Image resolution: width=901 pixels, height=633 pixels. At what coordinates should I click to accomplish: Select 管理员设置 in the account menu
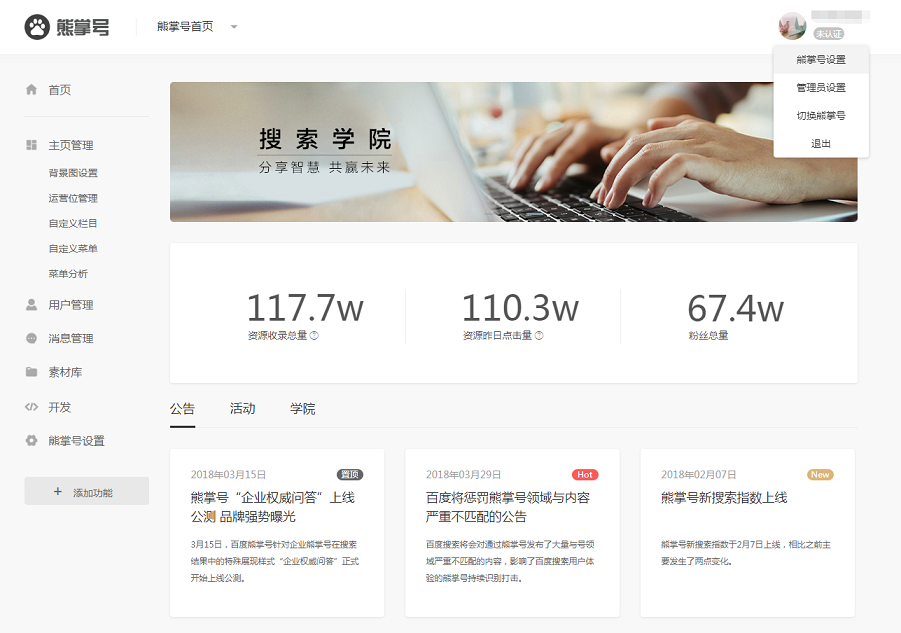click(x=821, y=87)
